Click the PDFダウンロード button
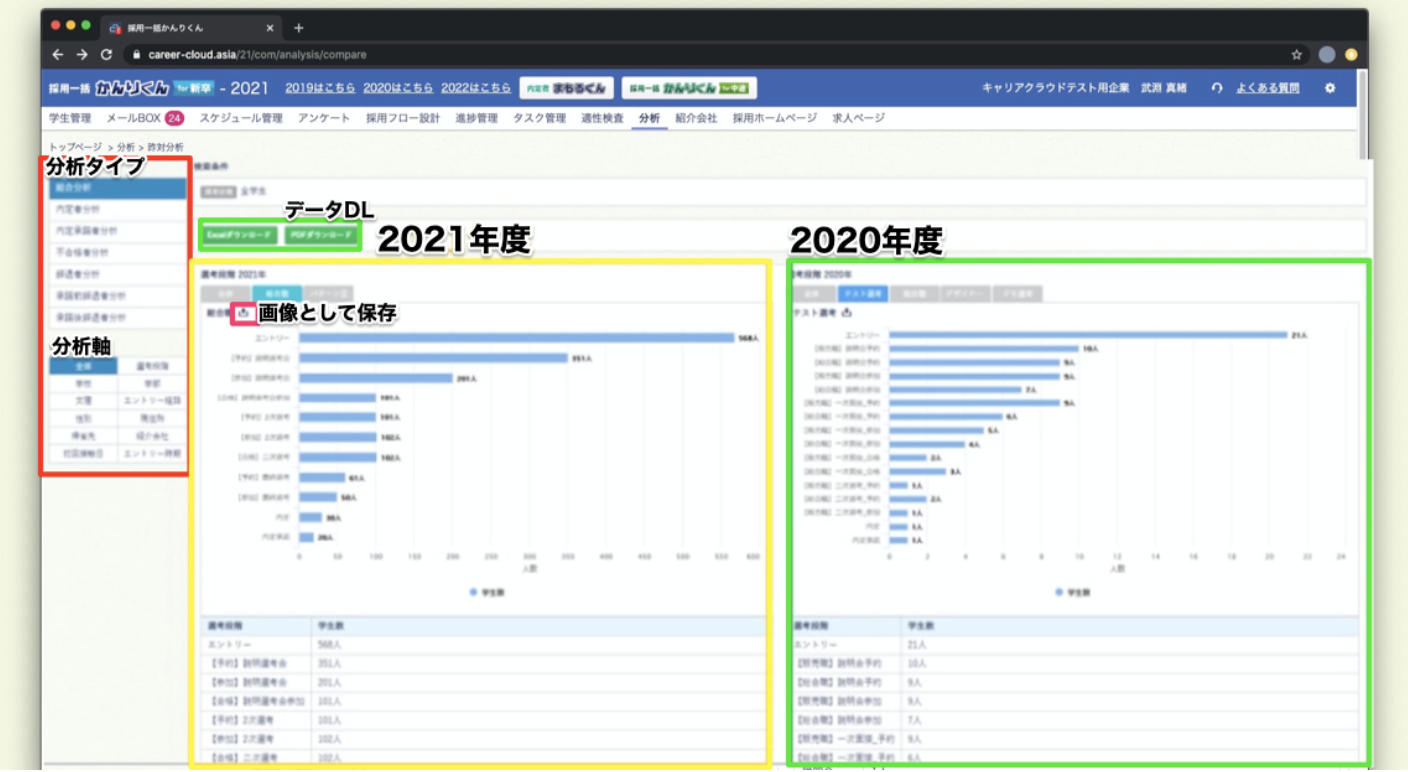Image resolution: width=1408 pixels, height=772 pixels. coord(320,236)
